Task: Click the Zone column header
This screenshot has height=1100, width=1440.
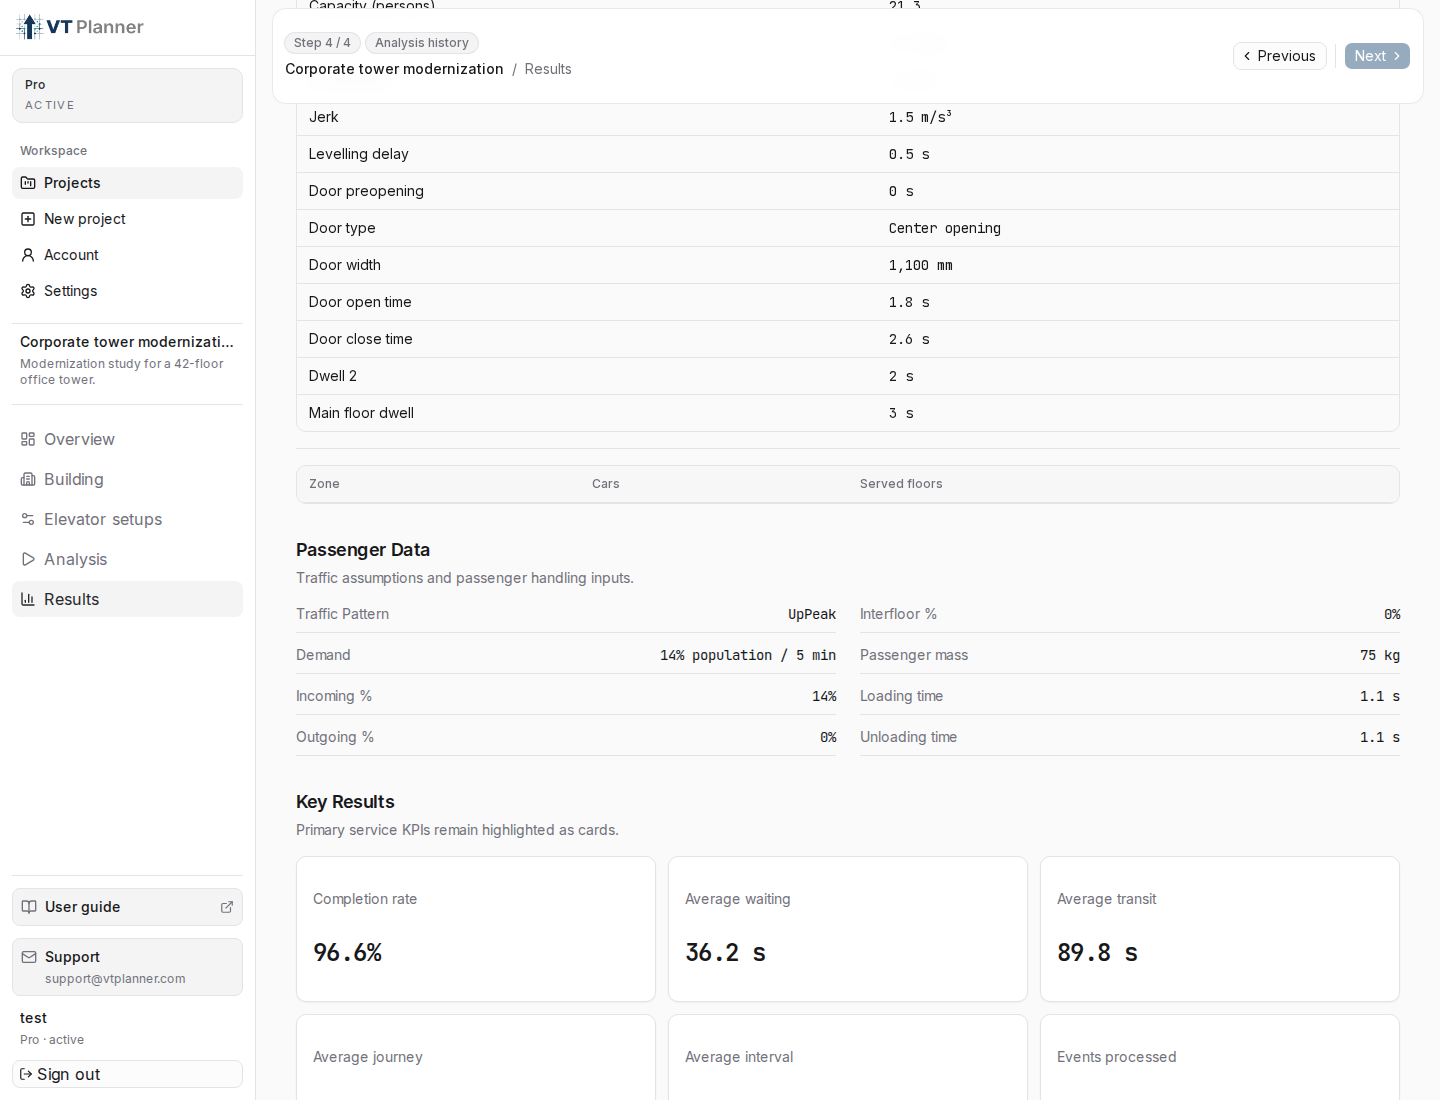Action: point(324,484)
